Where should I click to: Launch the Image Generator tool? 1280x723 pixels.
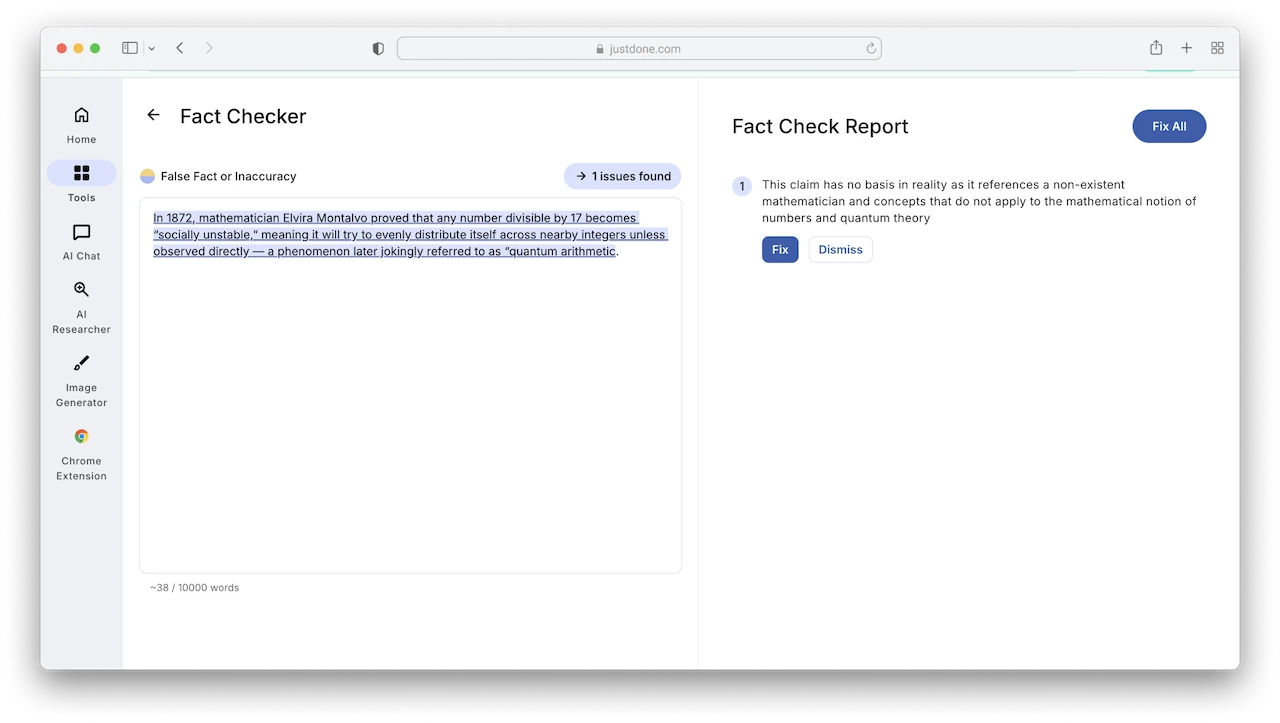pos(81,364)
